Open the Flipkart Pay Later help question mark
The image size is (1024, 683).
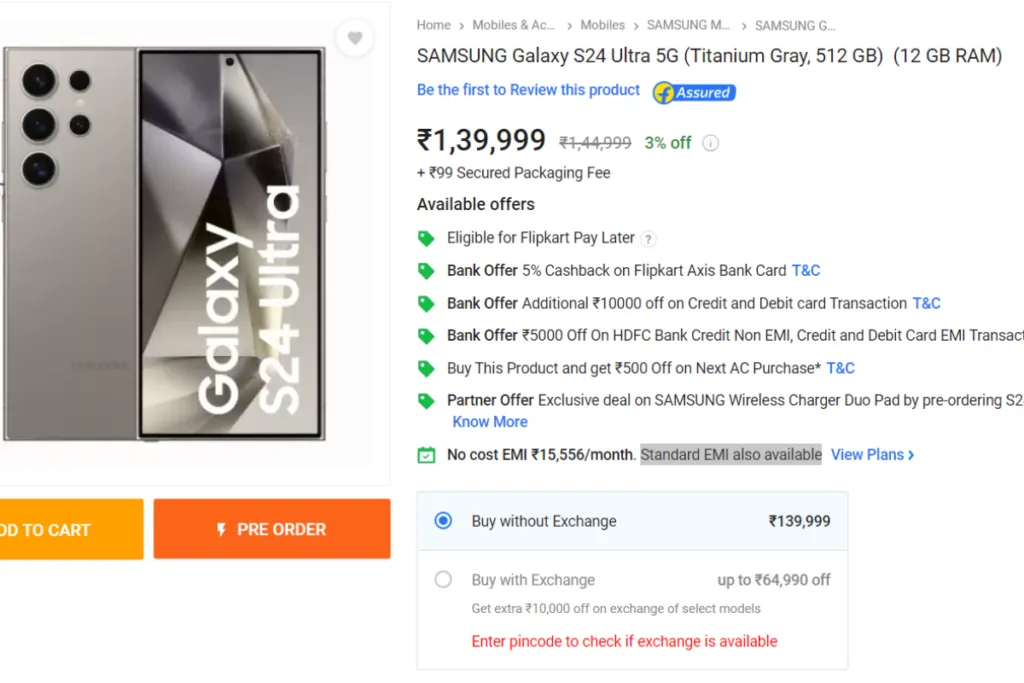coord(648,239)
